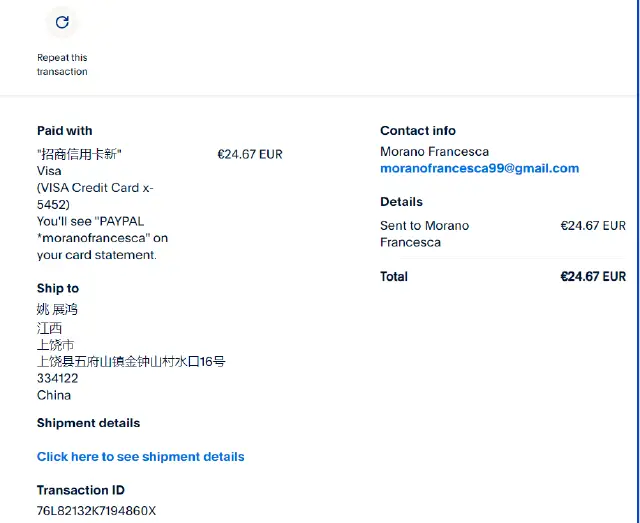Click the PAYPAL *moranofrancesca card statement note
This screenshot has height=523, width=640.
102,238
